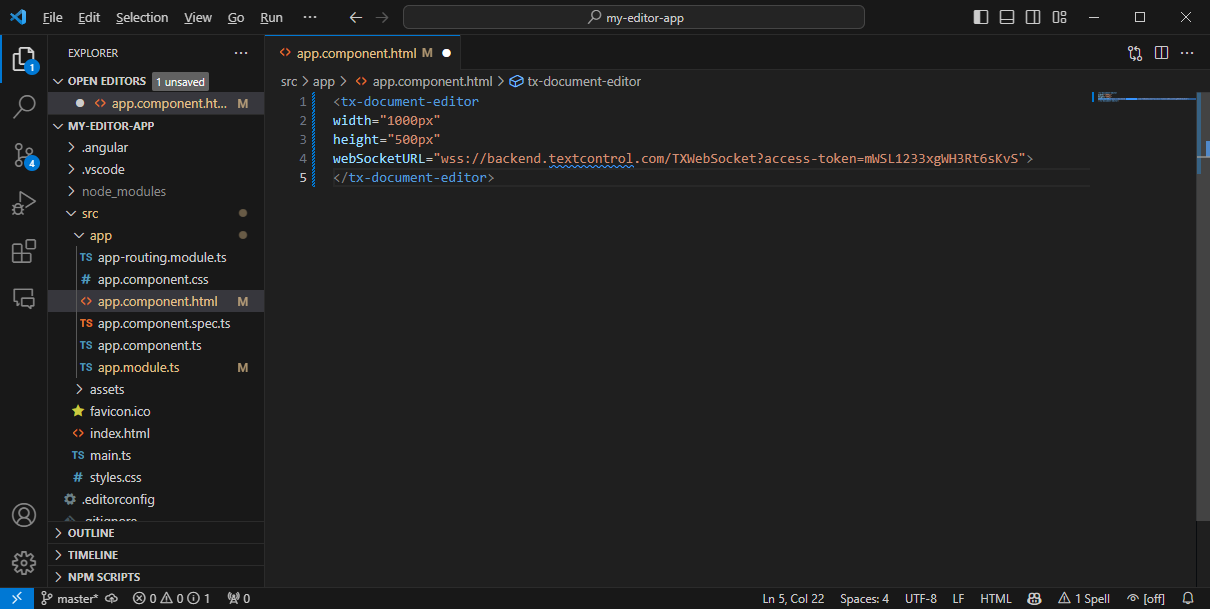Open the View menu
Screen dimensions: 1210x609
coord(198,17)
